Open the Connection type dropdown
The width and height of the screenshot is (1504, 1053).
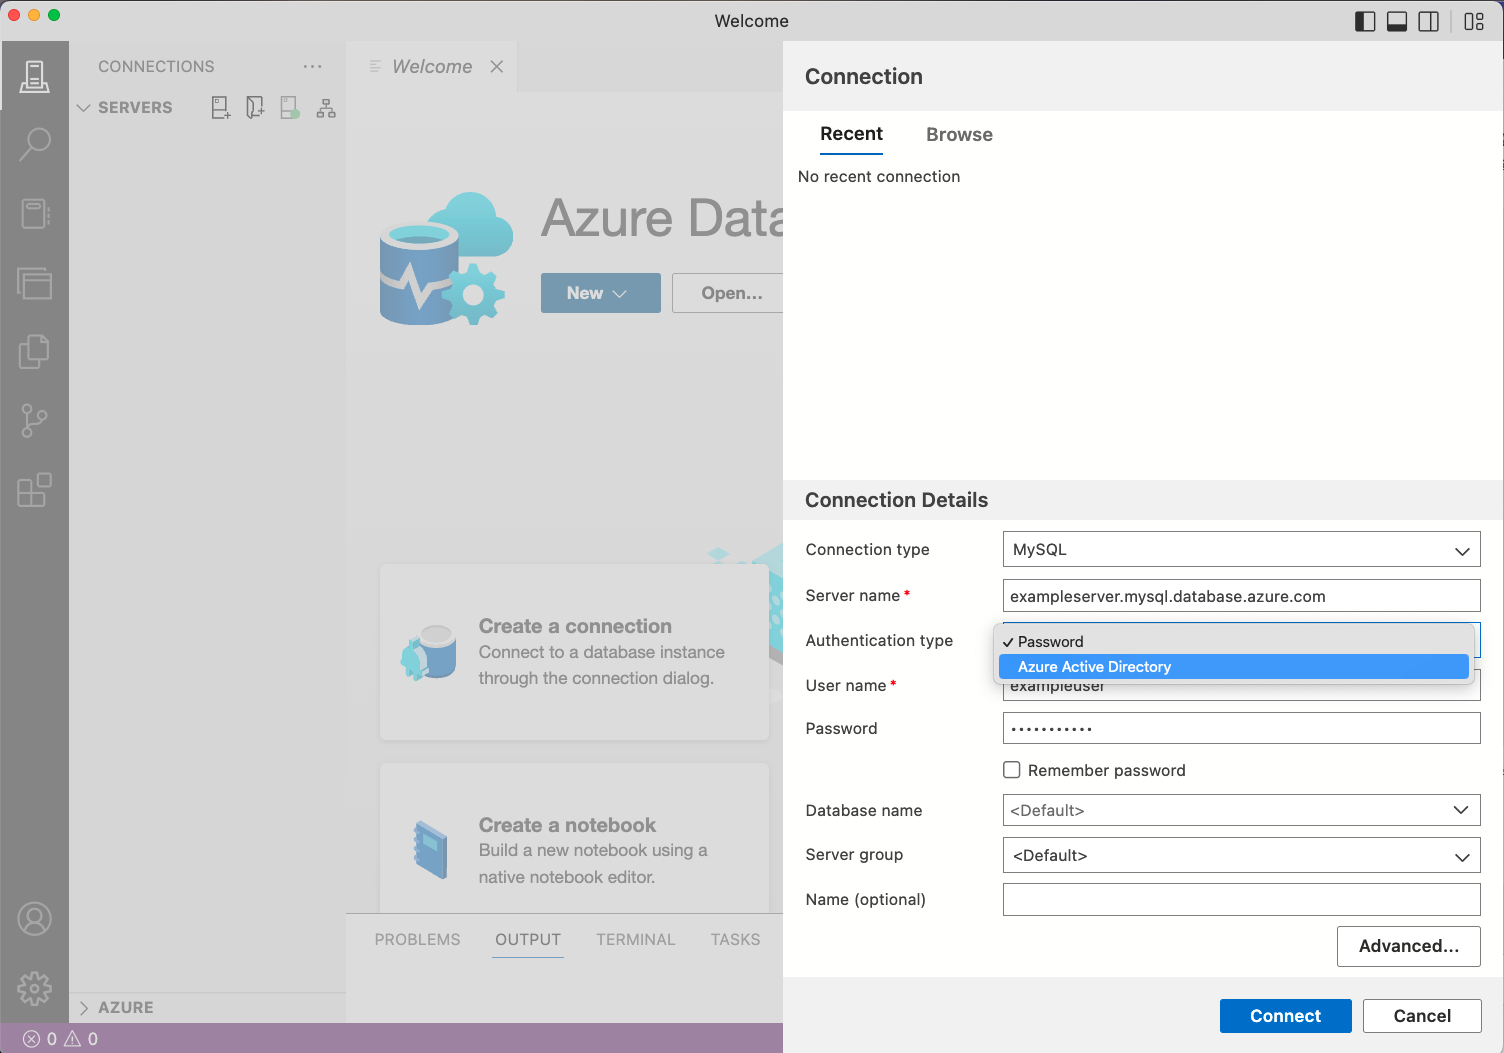coord(1240,549)
